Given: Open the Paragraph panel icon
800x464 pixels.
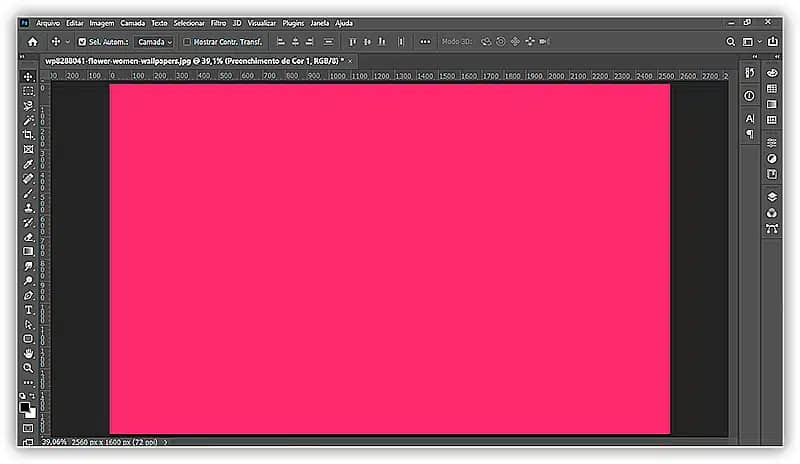Looking at the screenshot, I should coord(749,134).
